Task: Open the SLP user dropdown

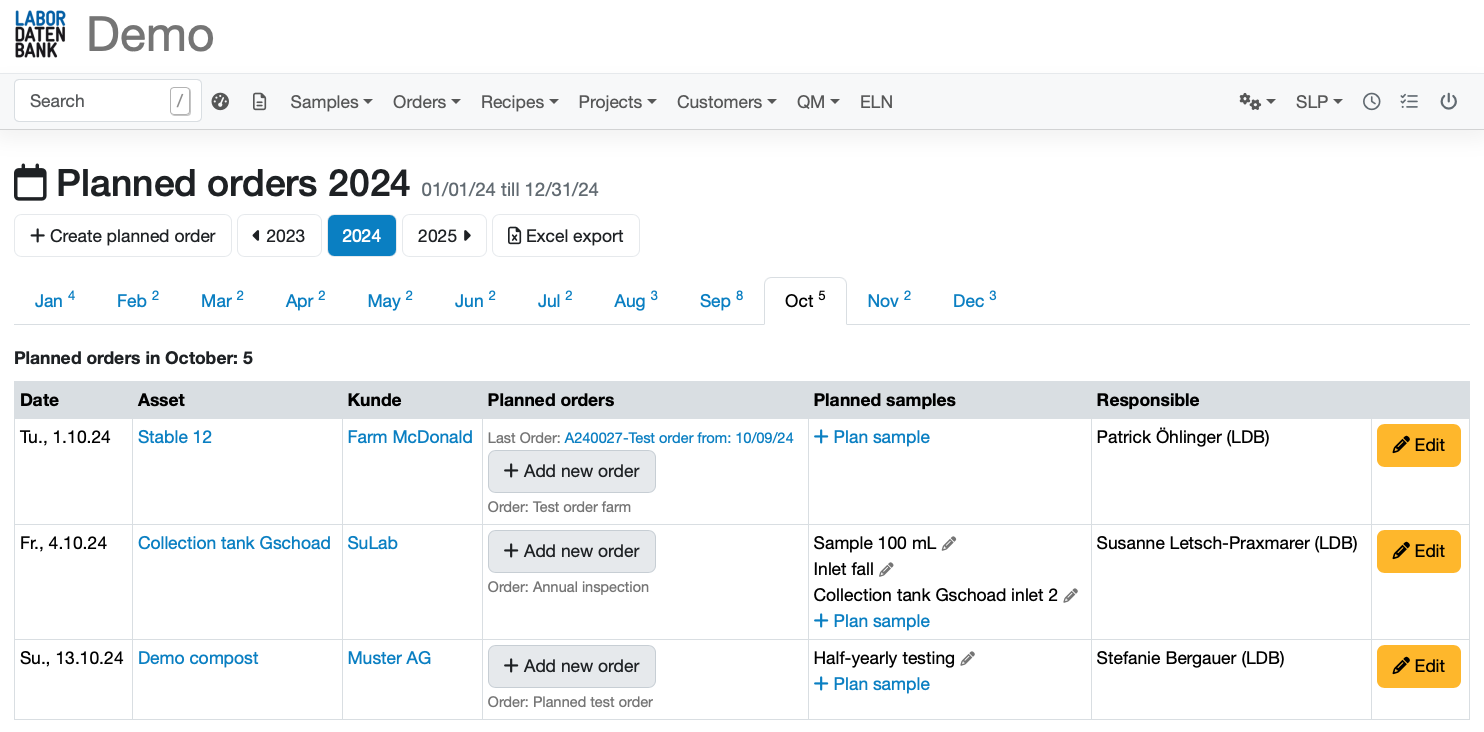Action: pyautogui.click(x=1318, y=102)
